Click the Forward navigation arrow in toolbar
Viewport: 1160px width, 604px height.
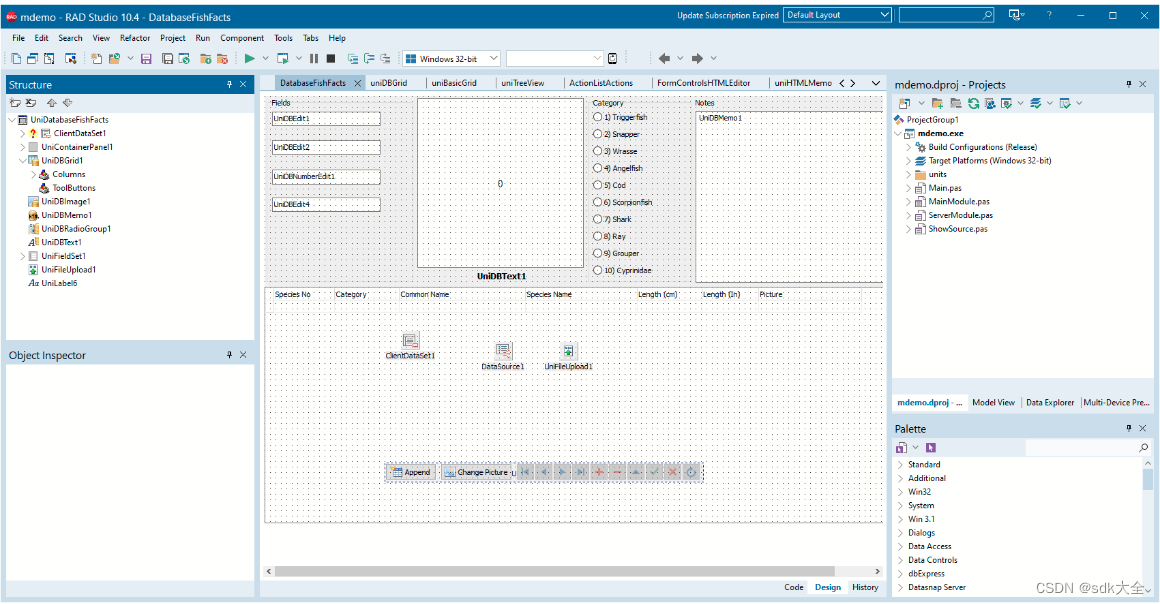[697, 58]
